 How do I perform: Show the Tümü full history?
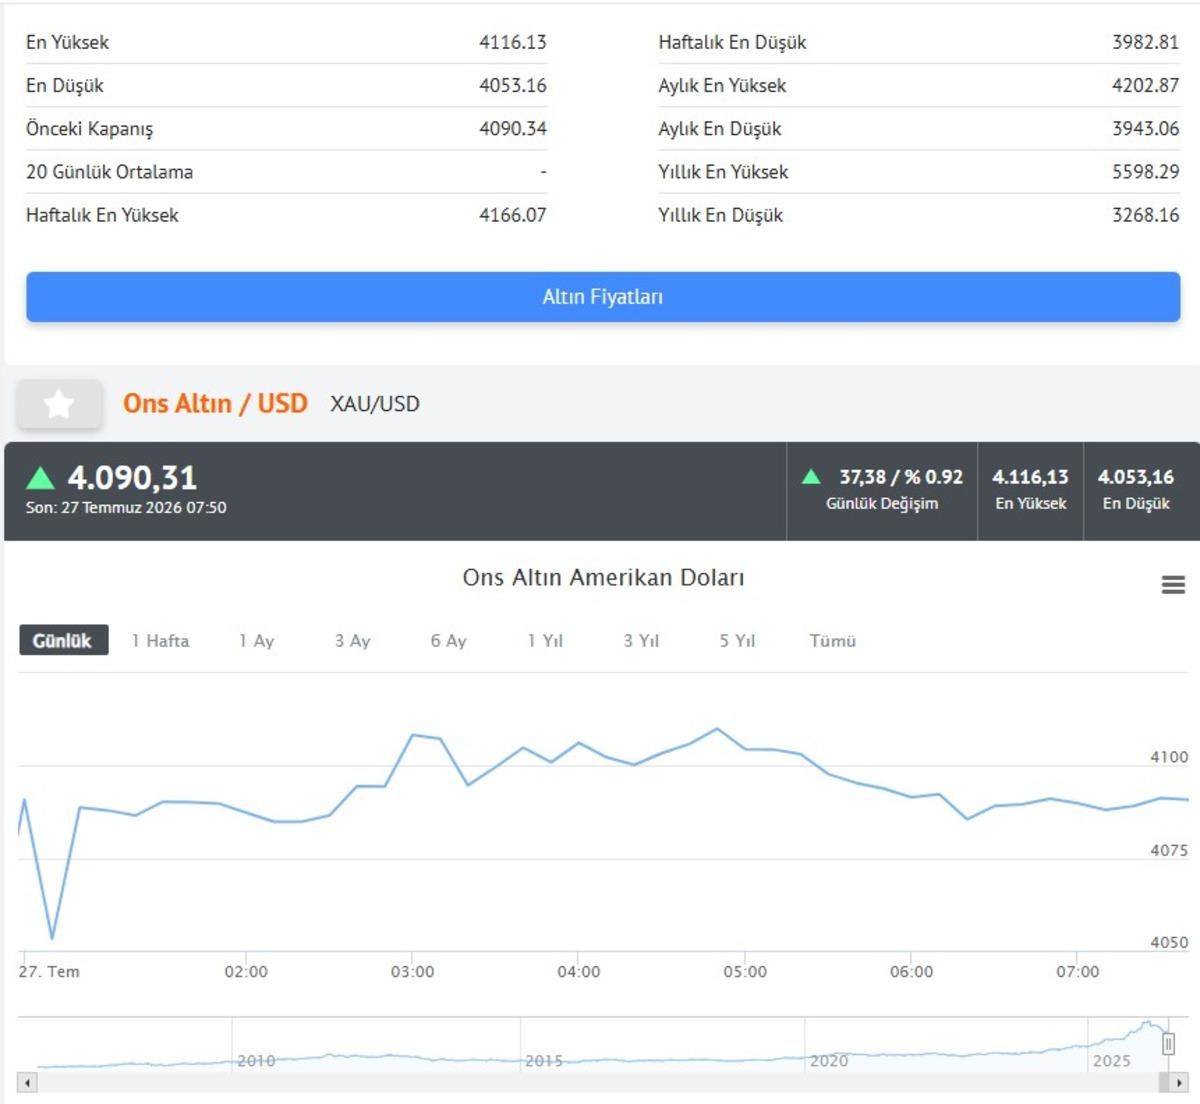point(833,641)
